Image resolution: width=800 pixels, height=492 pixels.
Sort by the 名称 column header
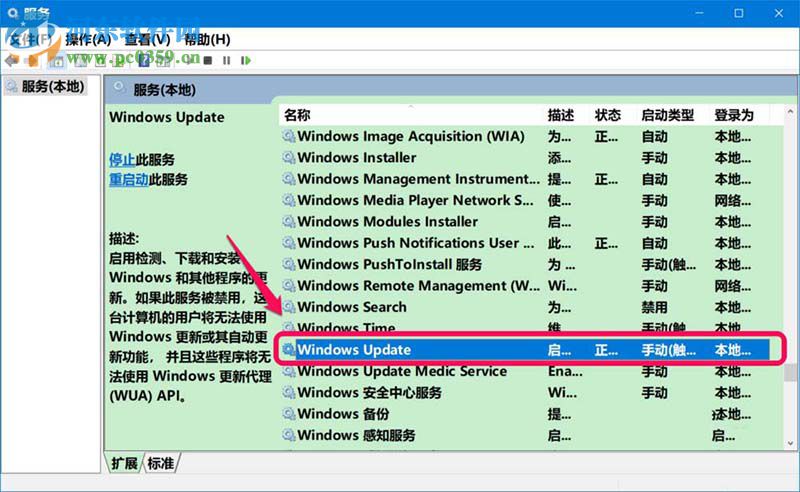(297, 115)
